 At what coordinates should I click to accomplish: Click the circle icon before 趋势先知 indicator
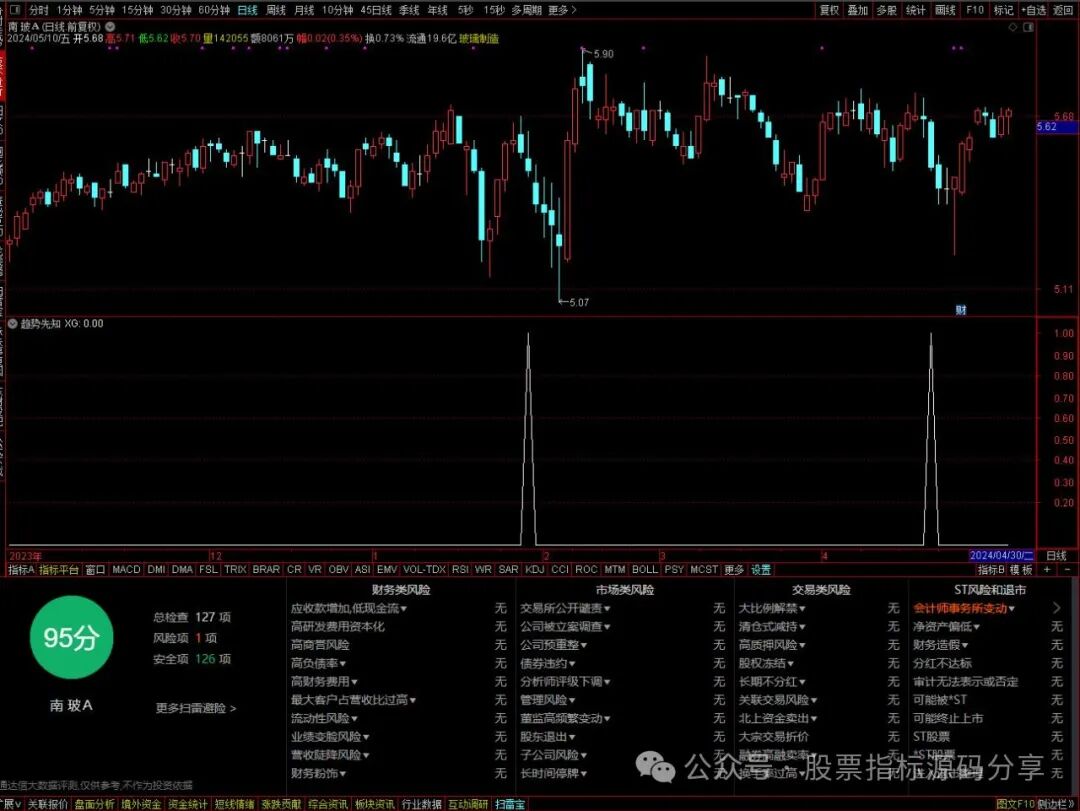(x=12, y=323)
